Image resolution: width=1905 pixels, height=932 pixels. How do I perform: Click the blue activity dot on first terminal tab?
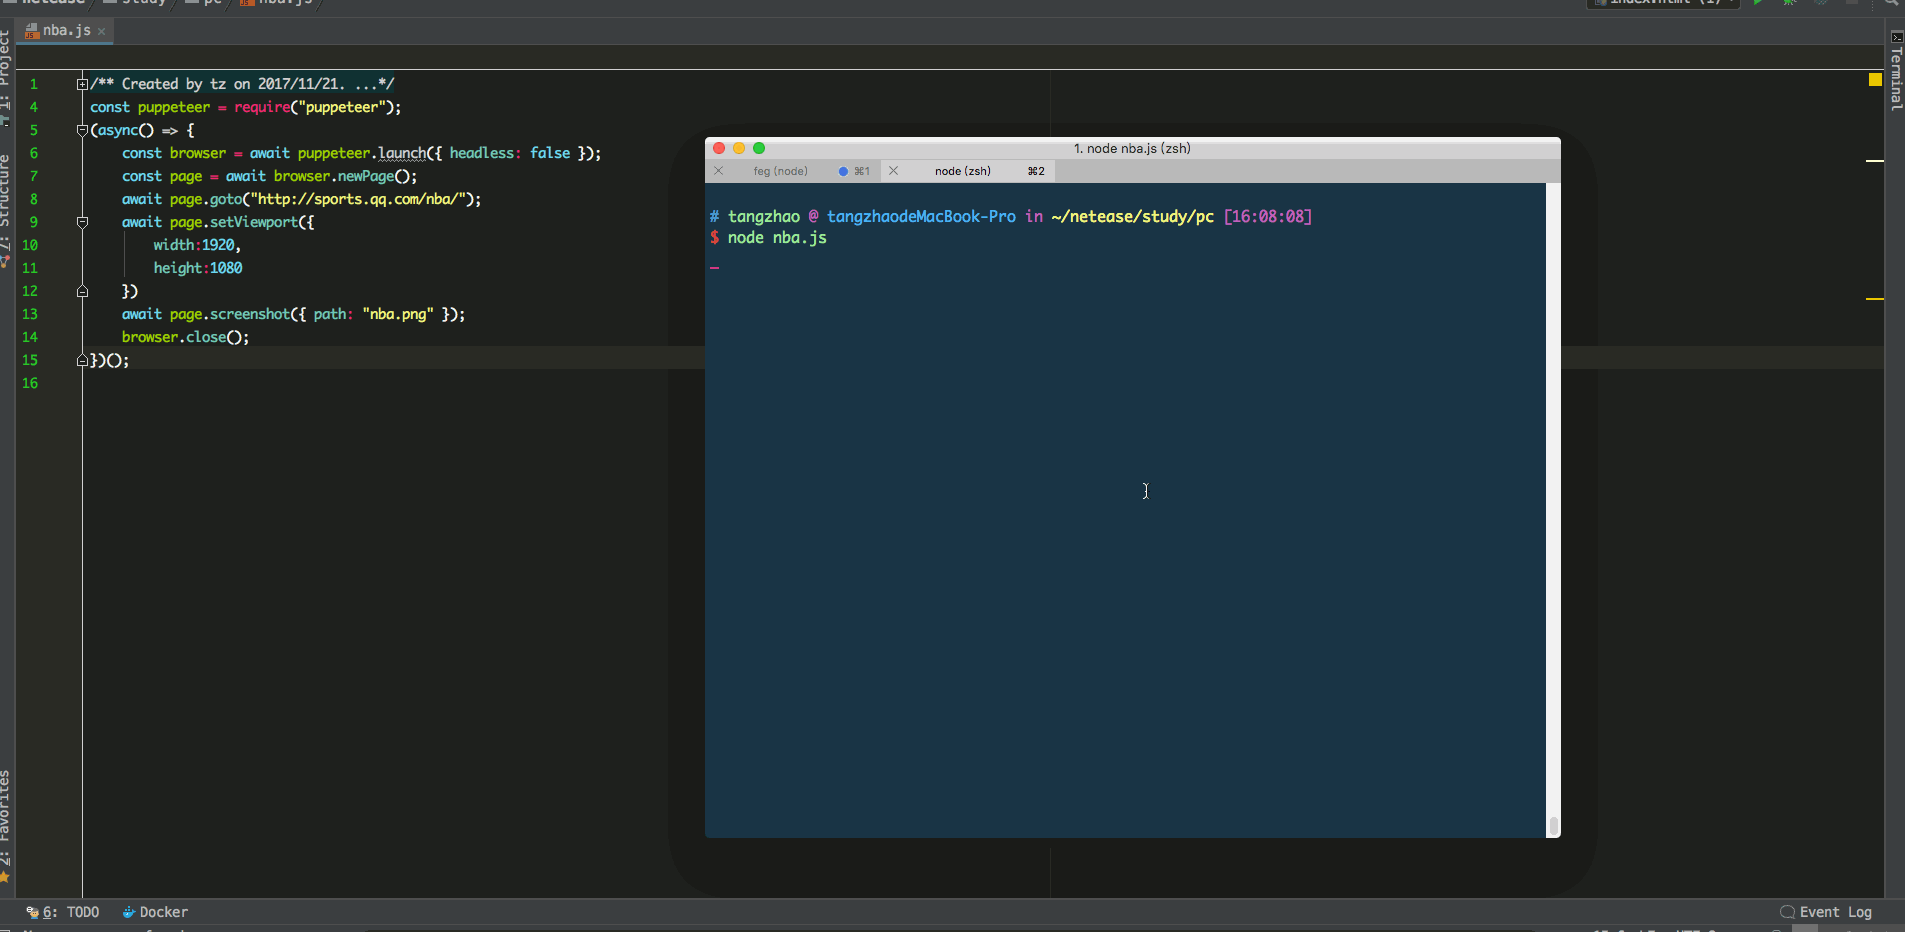(x=843, y=171)
